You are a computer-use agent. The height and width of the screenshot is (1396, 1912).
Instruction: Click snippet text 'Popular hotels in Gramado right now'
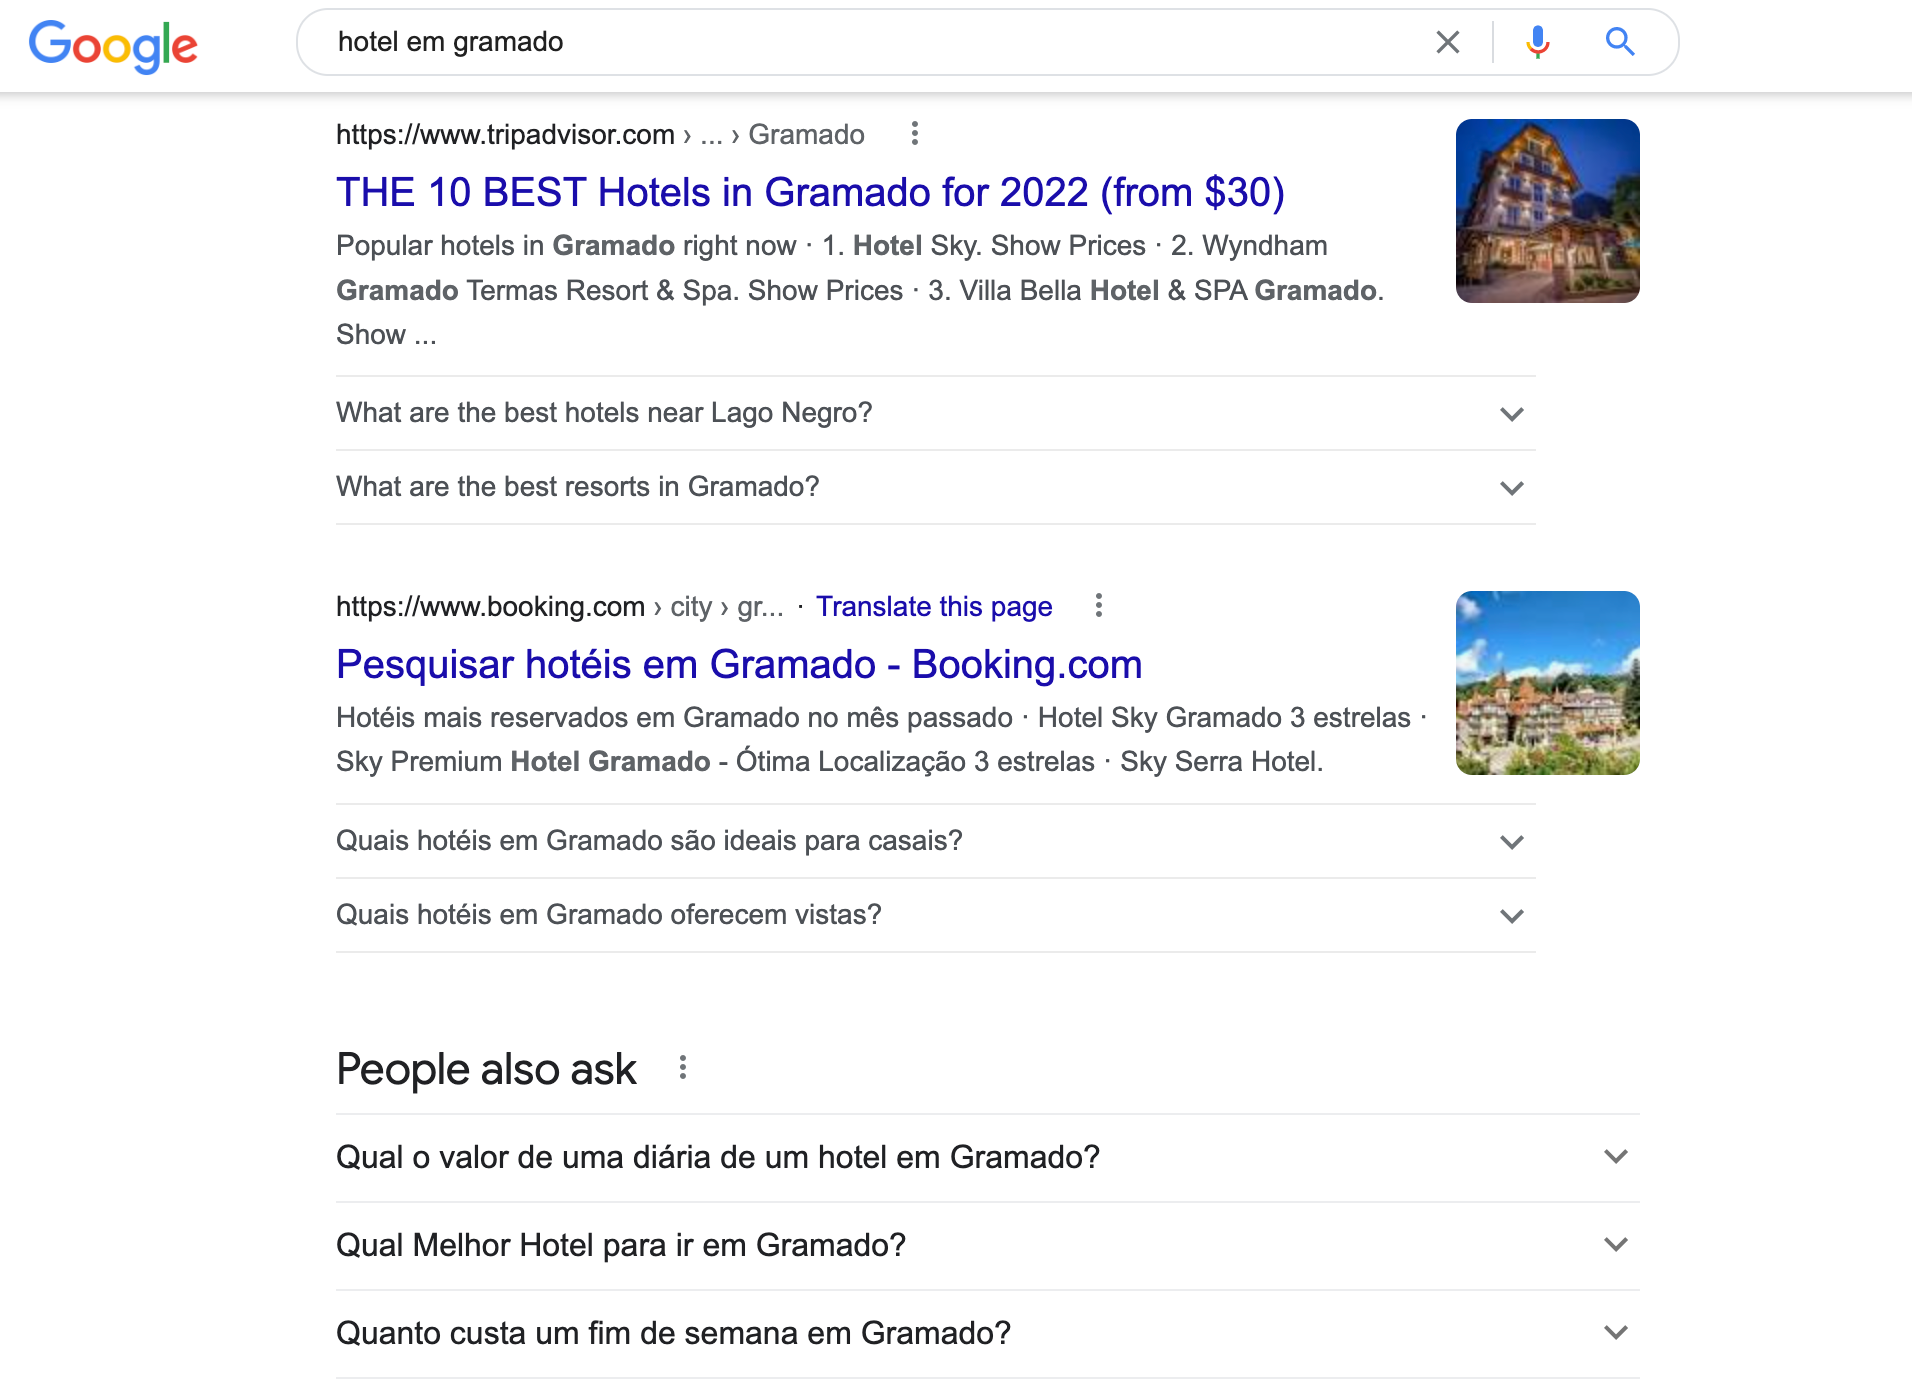(x=566, y=245)
